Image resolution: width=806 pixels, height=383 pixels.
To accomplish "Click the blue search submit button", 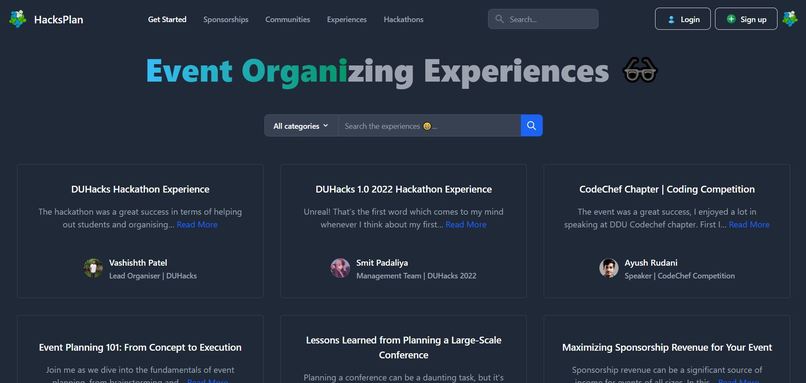I will pos(532,125).
